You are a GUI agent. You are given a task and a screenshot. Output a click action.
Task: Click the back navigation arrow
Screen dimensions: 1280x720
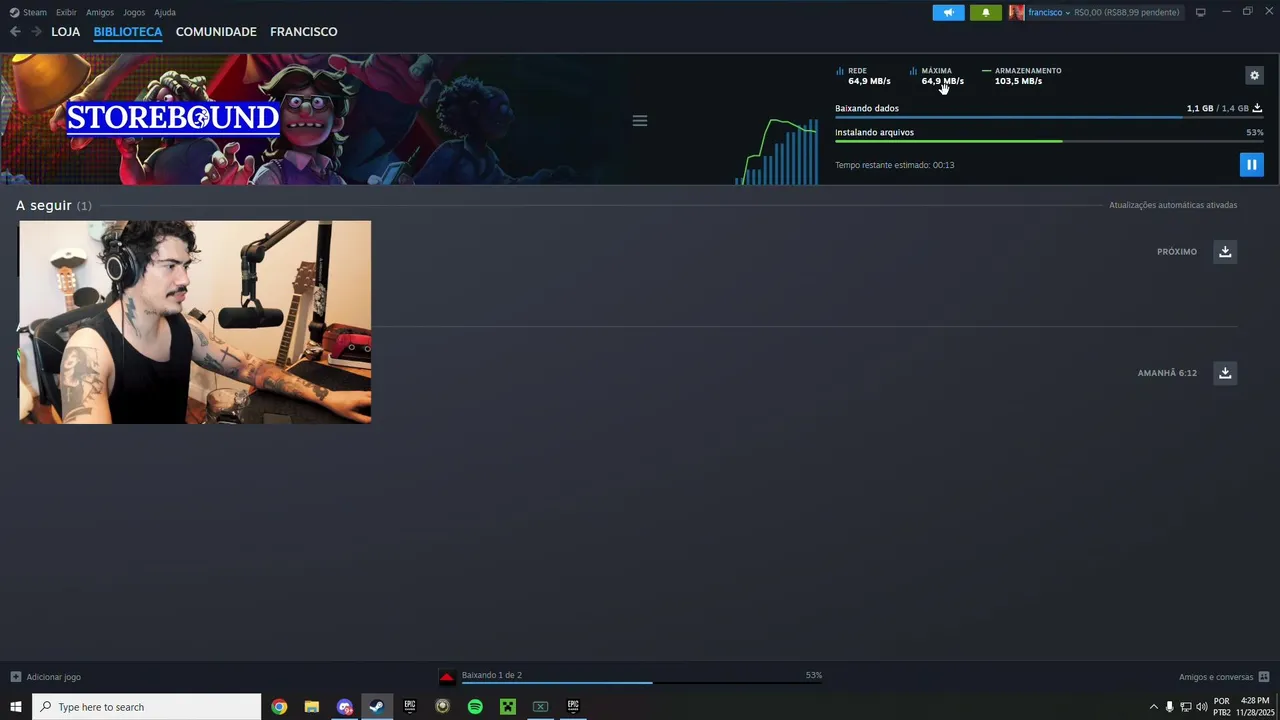pos(15,32)
